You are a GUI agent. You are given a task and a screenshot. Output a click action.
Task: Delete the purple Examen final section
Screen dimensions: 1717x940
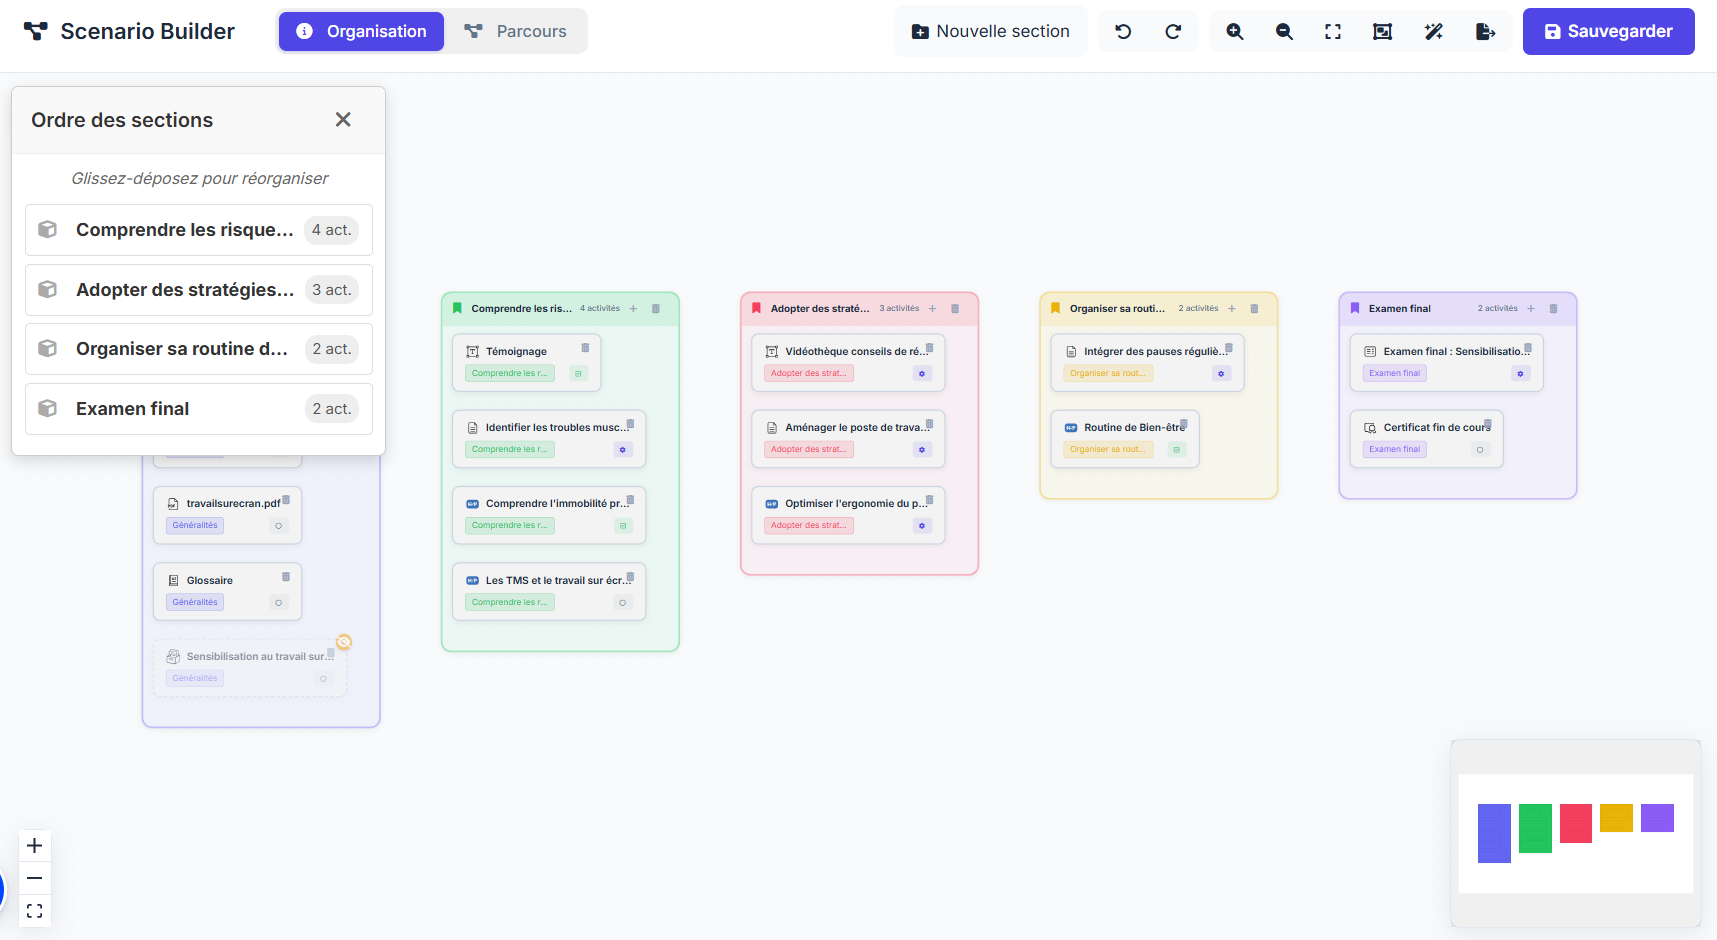[1553, 309]
